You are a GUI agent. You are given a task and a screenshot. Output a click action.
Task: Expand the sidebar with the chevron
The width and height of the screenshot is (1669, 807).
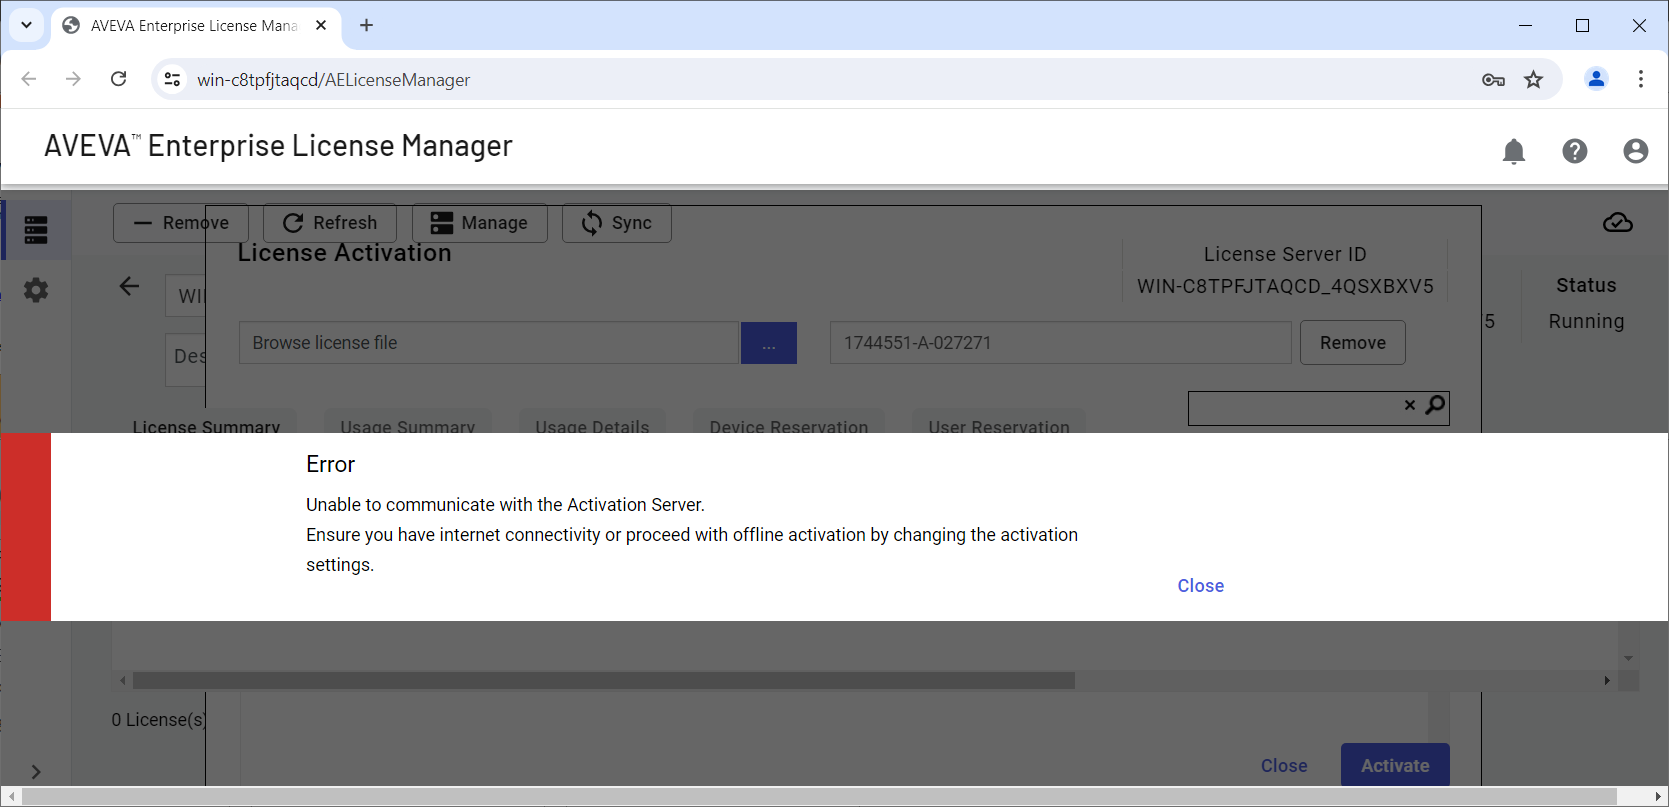[36, 772]
